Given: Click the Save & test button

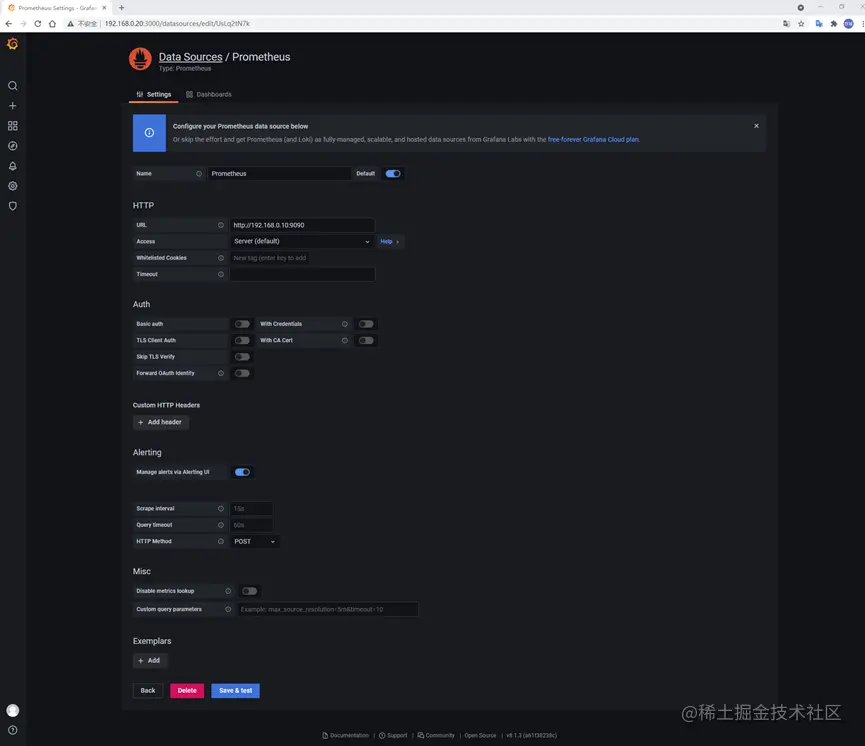Looking at the screenshot, I should point(236,691).
